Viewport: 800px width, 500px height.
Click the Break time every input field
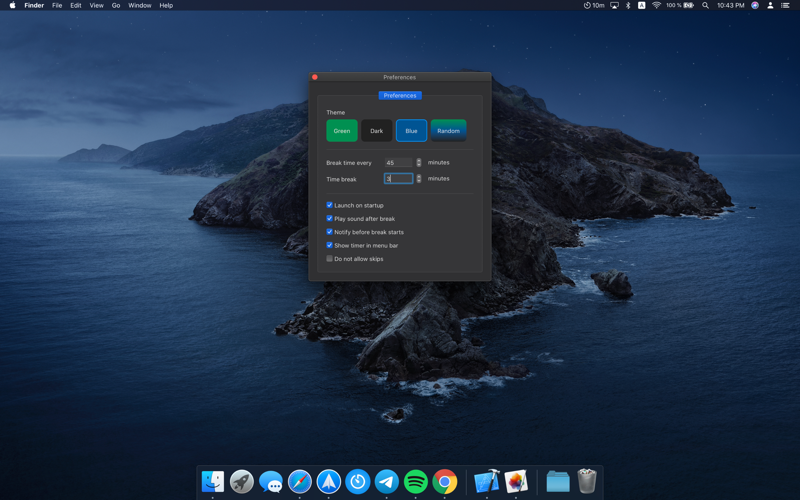pos(398,162)
